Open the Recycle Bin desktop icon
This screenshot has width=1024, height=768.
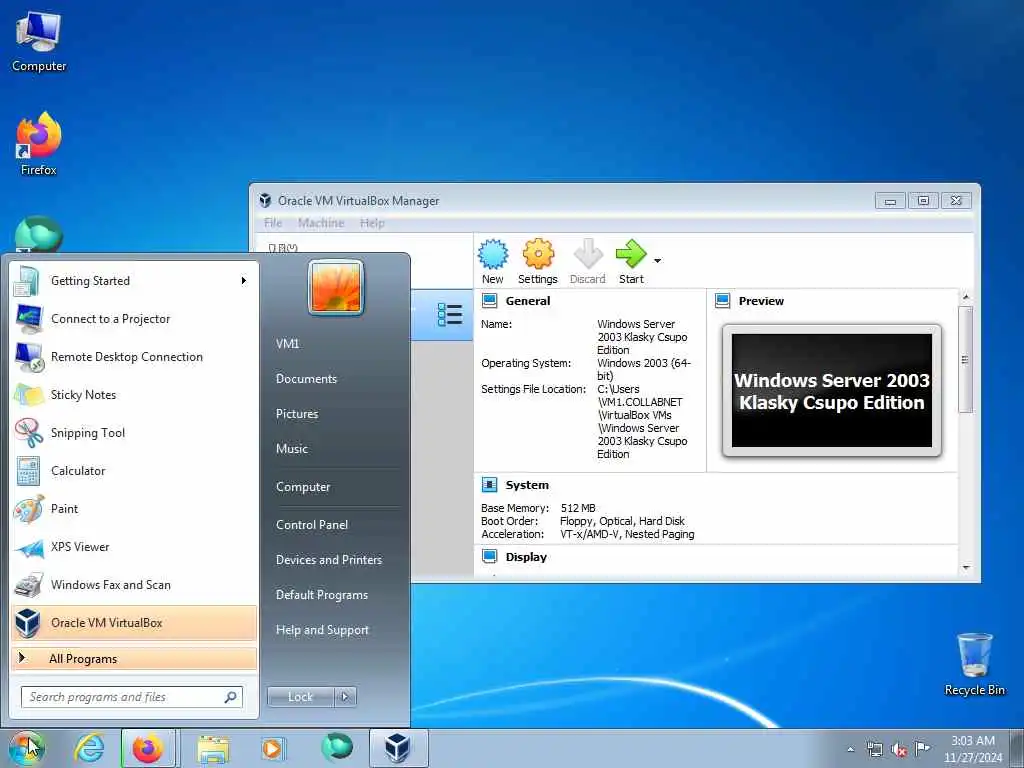[x=974, y=664]
